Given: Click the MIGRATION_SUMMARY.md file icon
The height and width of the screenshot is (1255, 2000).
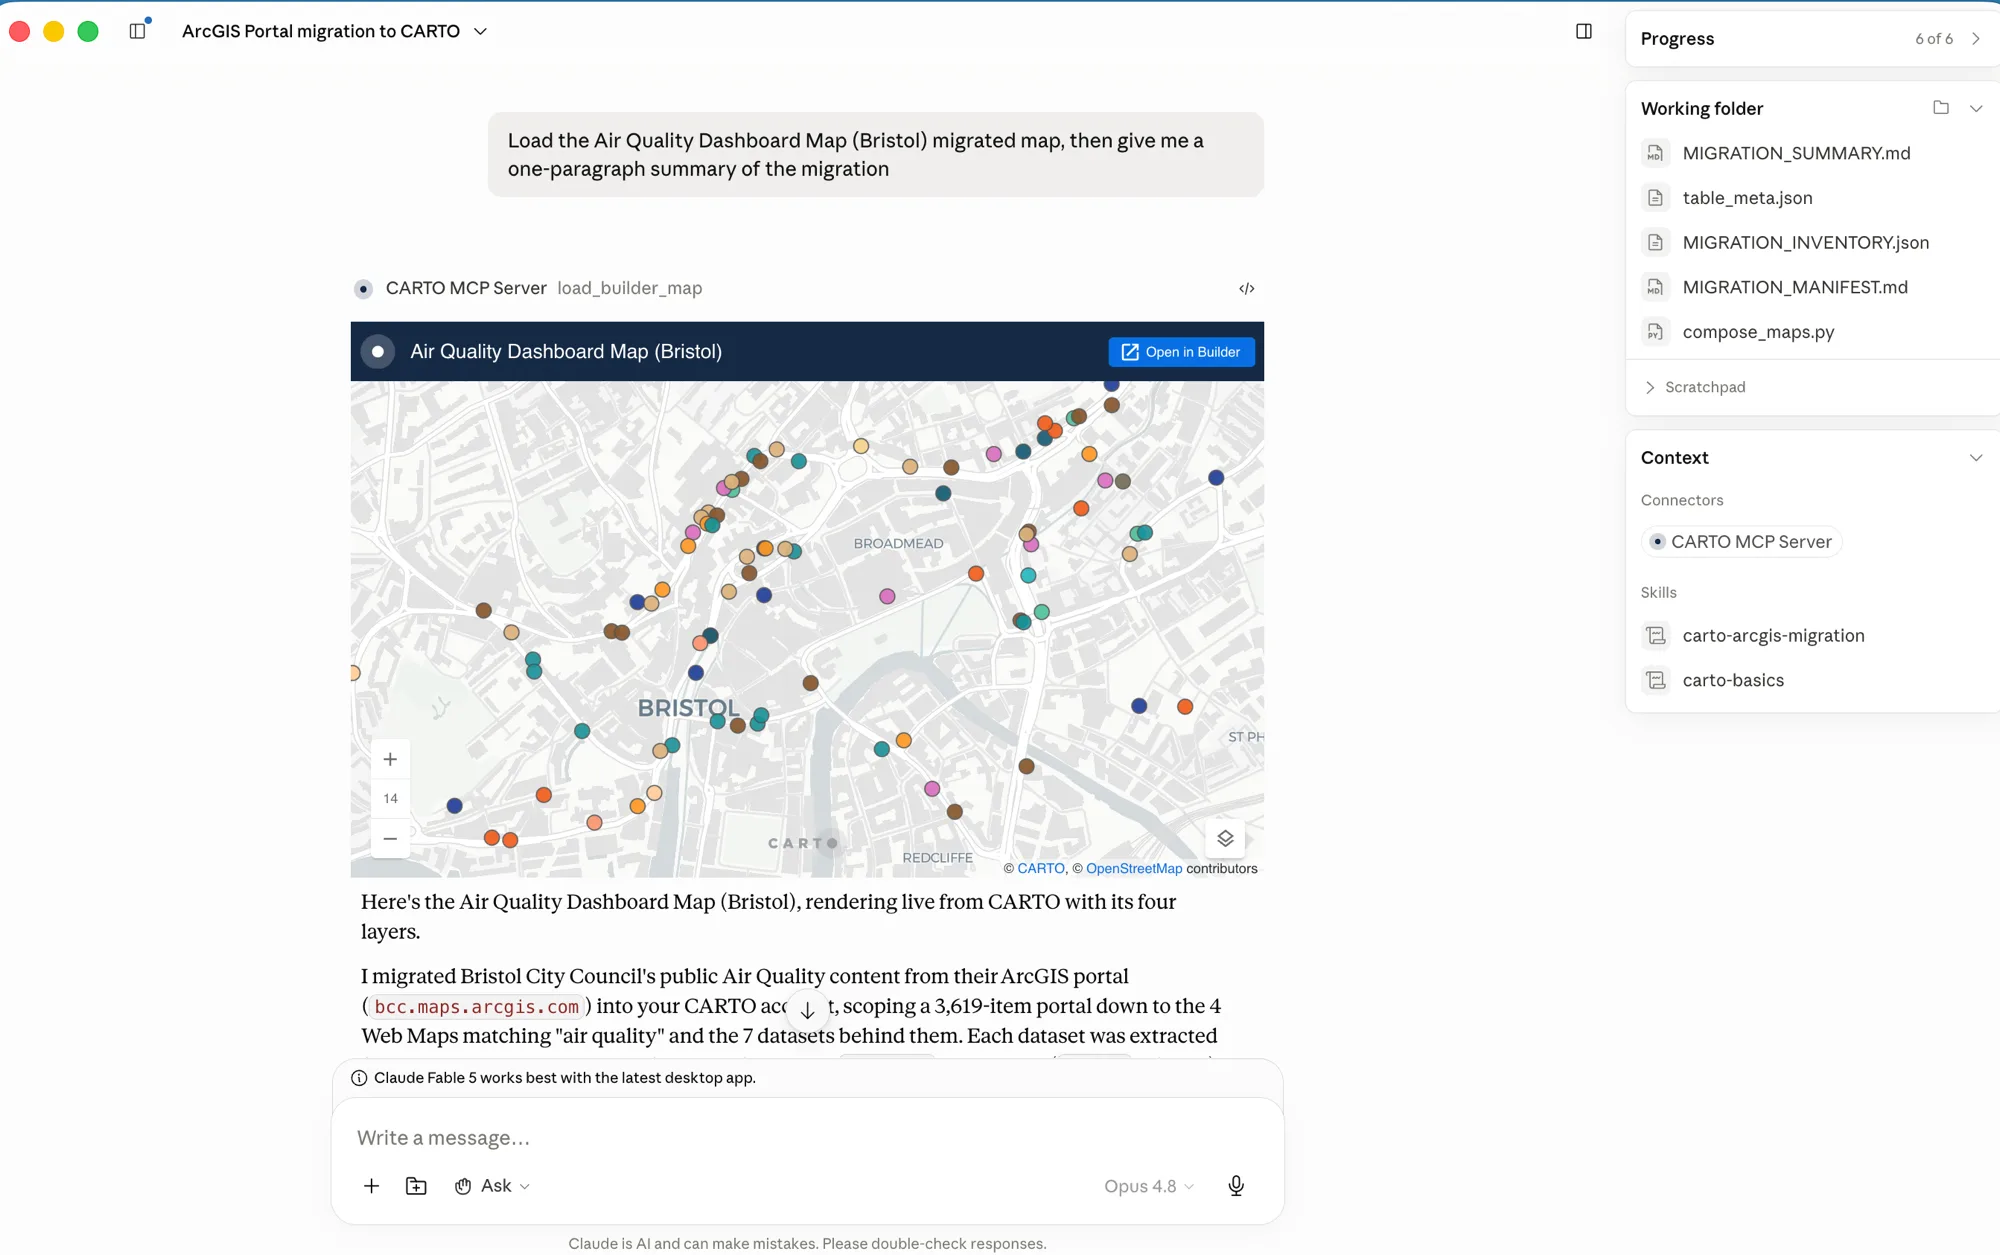Looking at the screenshot, I should 1656,153.
